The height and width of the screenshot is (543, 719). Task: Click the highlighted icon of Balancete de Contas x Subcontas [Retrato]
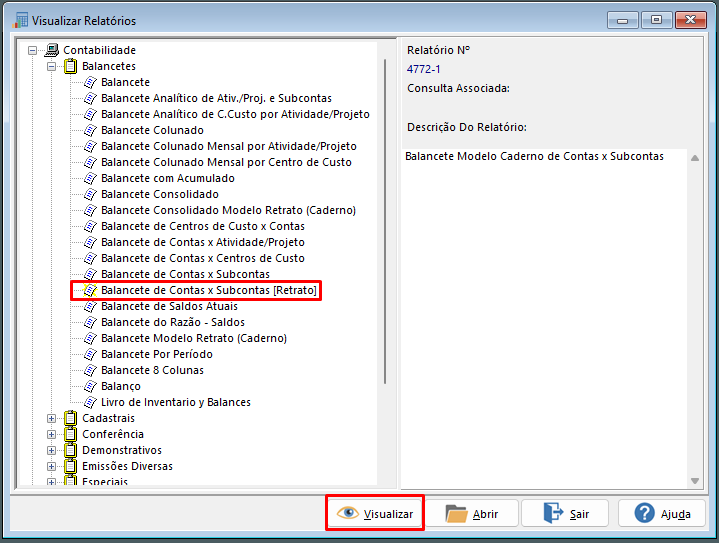point(90,290)
